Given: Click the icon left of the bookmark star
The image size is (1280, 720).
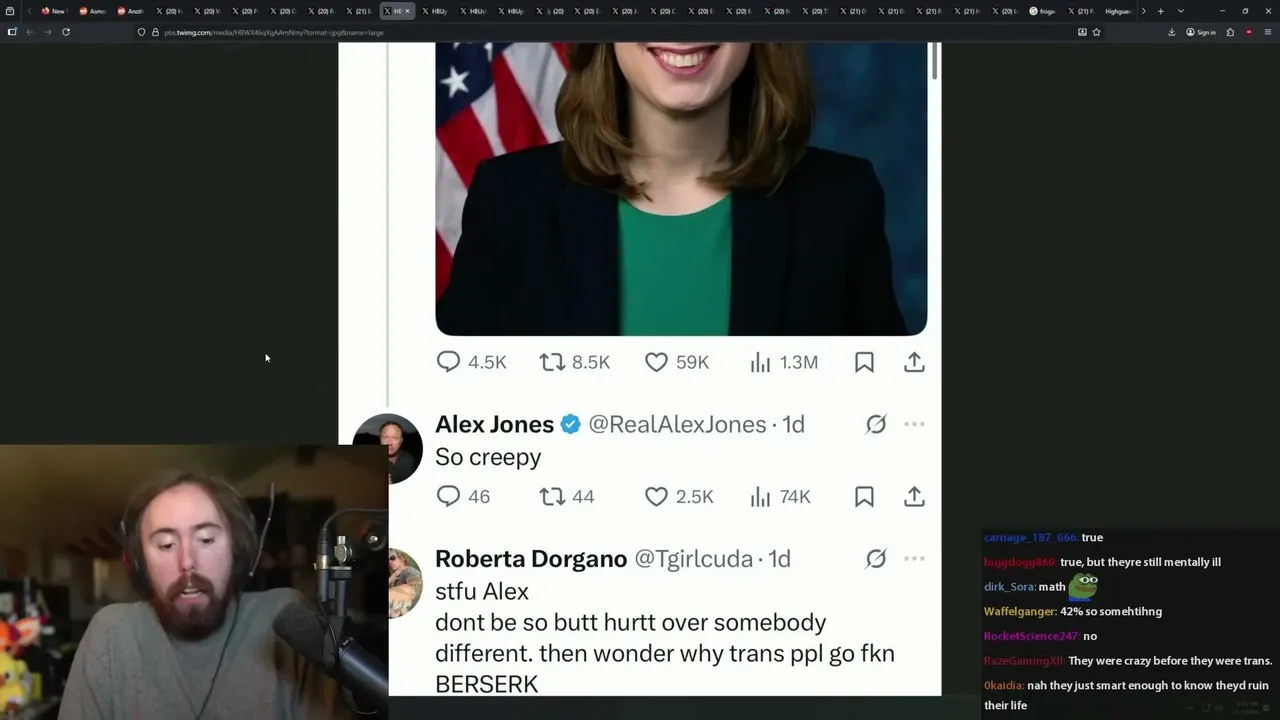Looking at the screenshot, I should point(1082,32).
